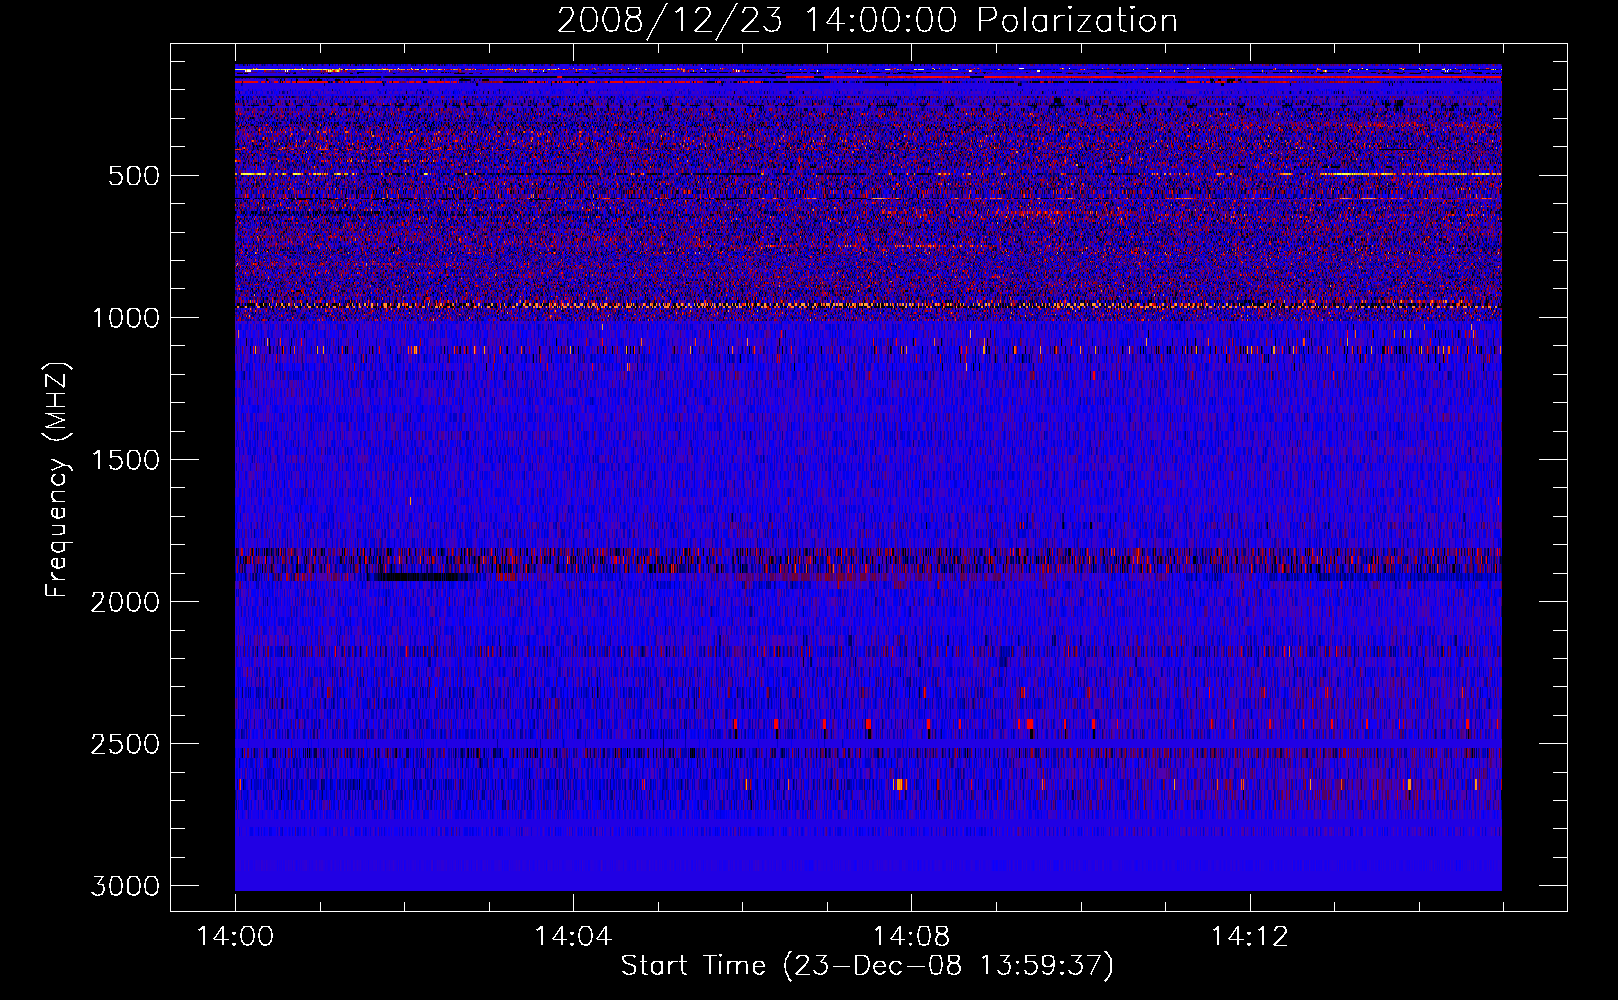Click the 3000 frequency tick label
The width and height of the screenshot is (1618, 1000).
click(x=125, y=886)
